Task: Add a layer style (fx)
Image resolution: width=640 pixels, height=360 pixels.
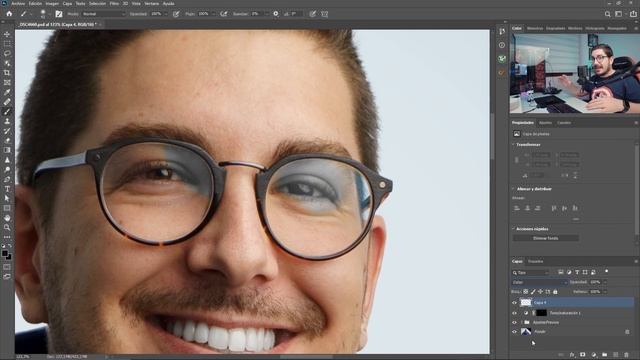Action: [x=572, y=355]
